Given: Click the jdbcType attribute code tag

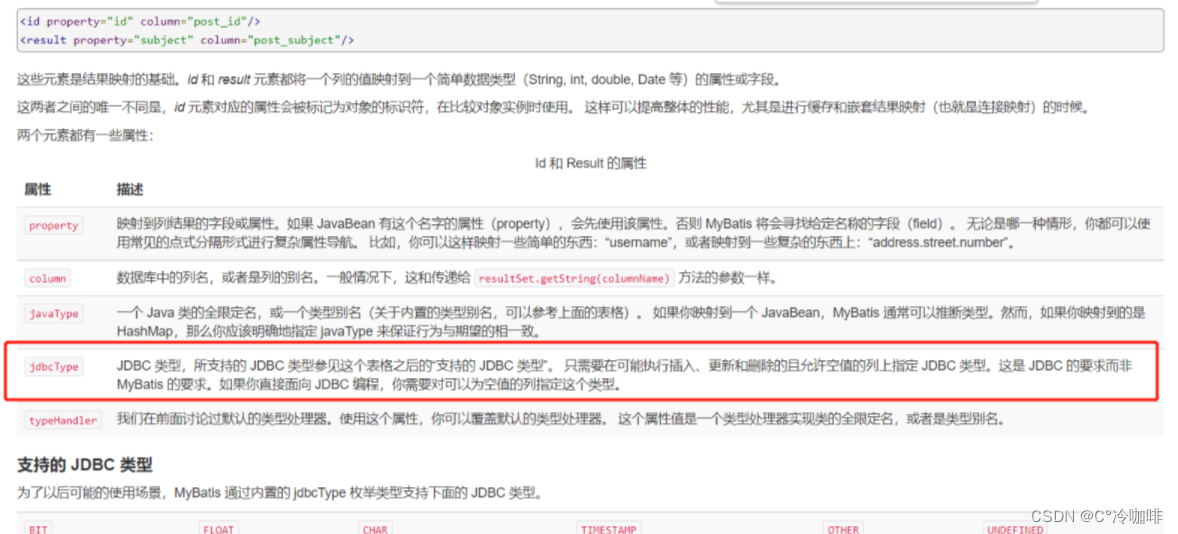Looking at the screenshot, I should click(53, 367).
